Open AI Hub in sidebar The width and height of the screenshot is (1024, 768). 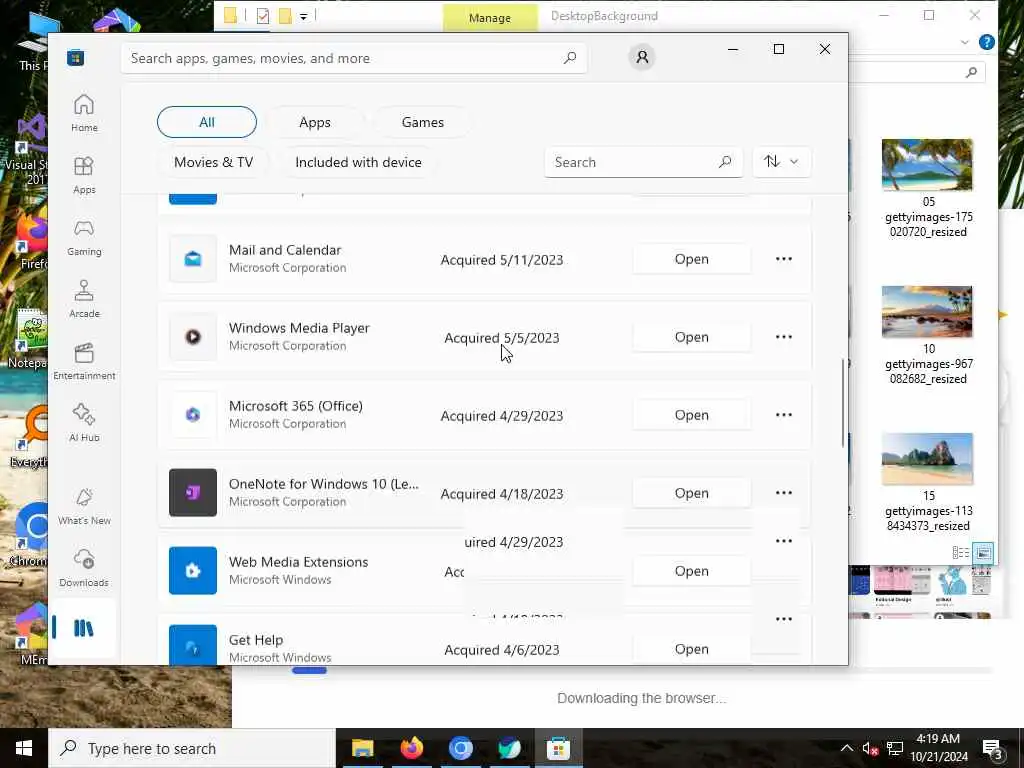(x=84, y=423)
